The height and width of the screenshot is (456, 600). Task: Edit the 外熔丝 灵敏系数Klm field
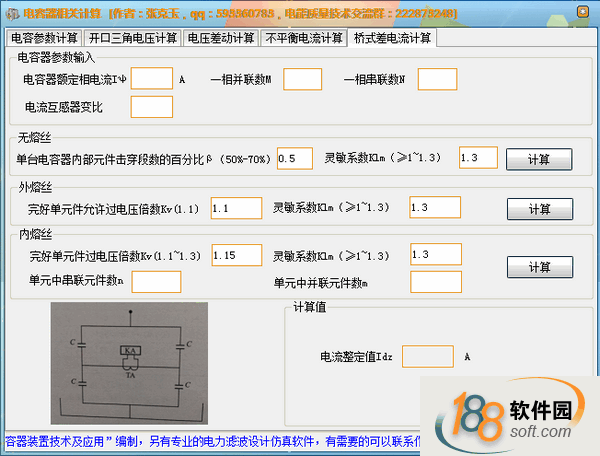pos(435,207)
